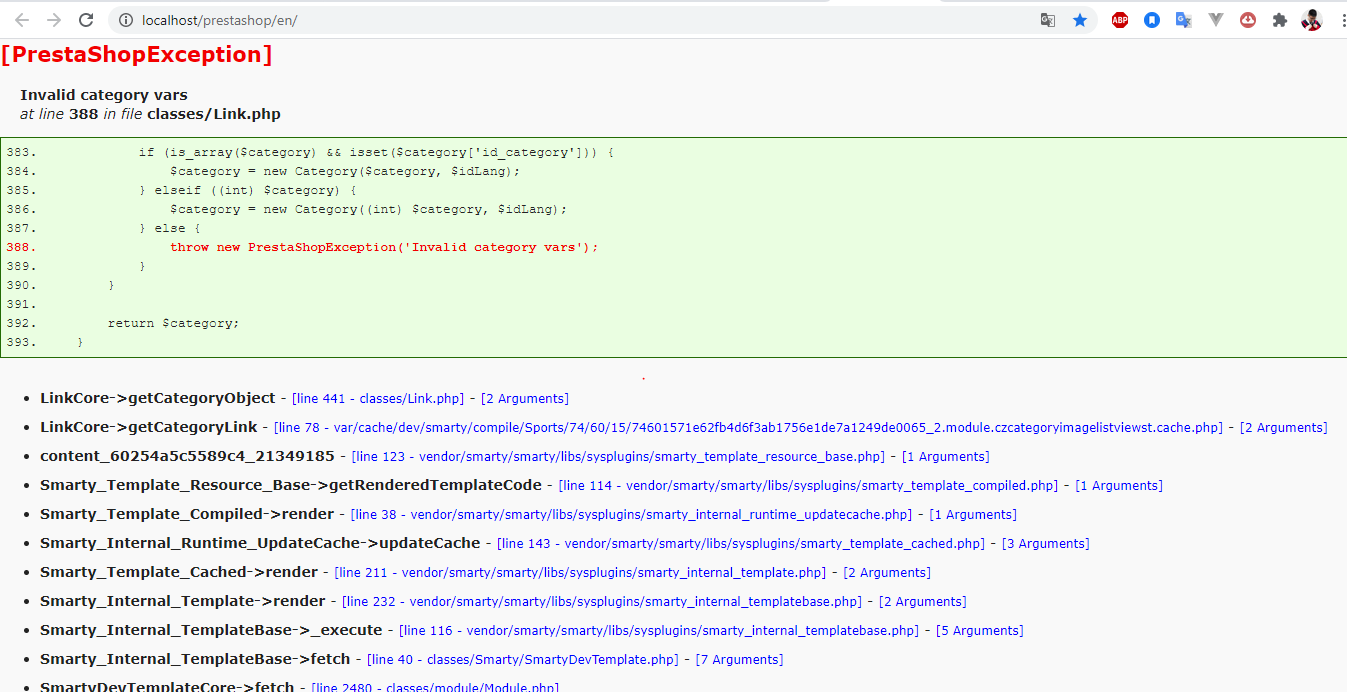Click the 'content_60254a5c5589c4_21349185' trace entry name
This screenshot has height=692, width=1347.
[x=187, y=456]
